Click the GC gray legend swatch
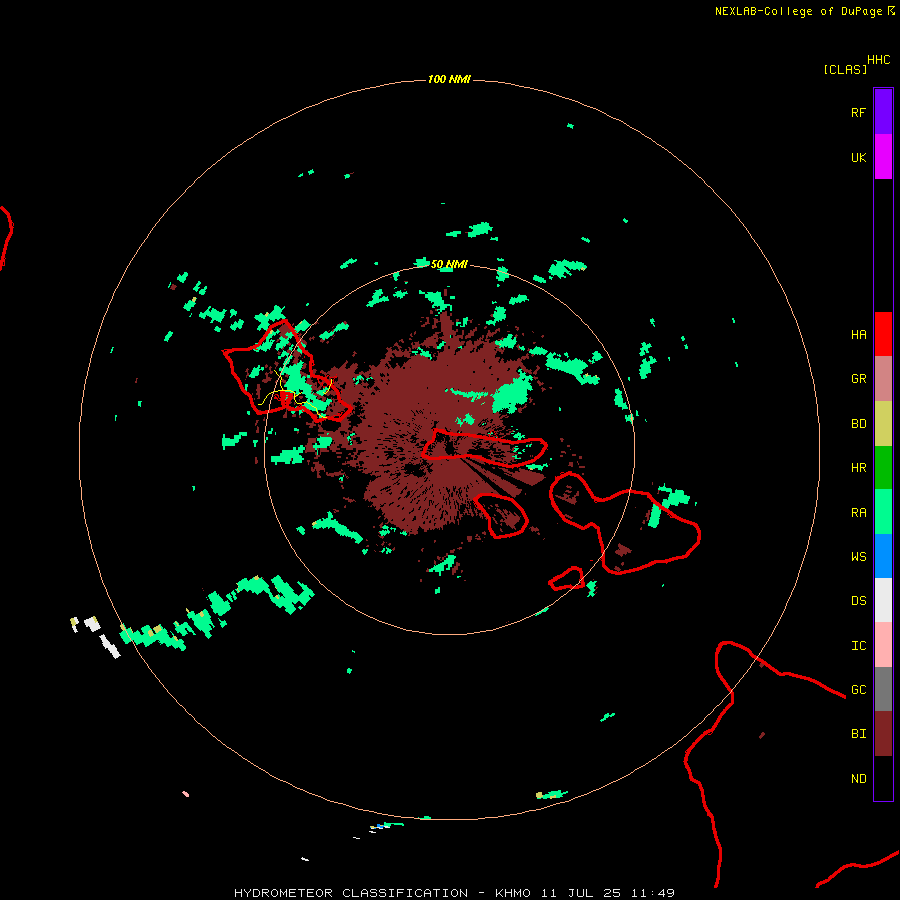Image resolution: width=900 pixels, height=900 pixels. [883, 689]
